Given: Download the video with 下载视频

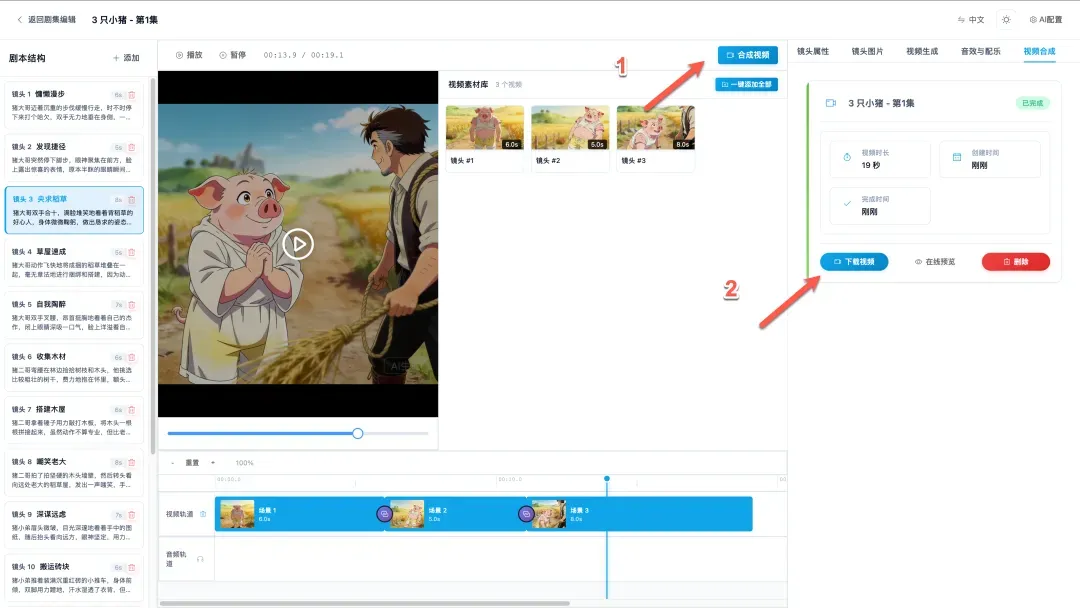Looking at the screenshot, I should click(x=854, y=262).
